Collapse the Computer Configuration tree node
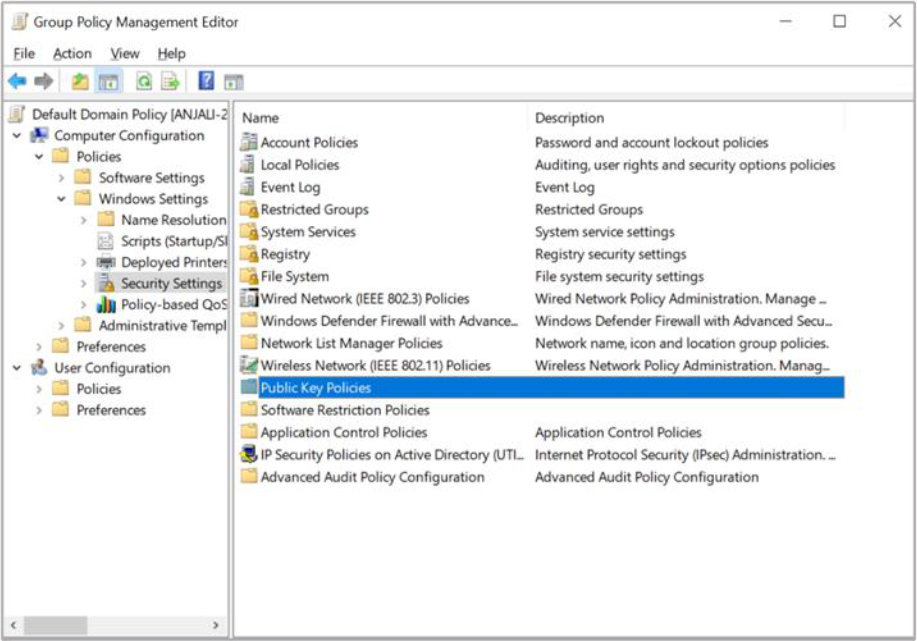Image resolution: width=917 pixels, height=641 pixels. [17, 135]
